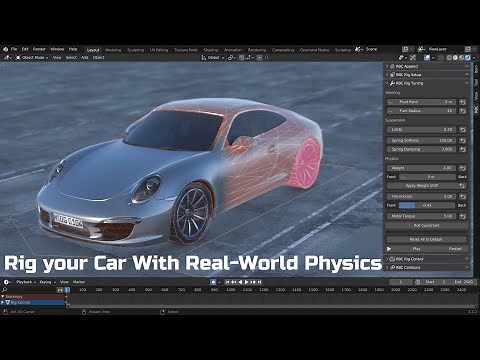Toggle X-ray view icon
480x360 pixels.
[441, 58]
